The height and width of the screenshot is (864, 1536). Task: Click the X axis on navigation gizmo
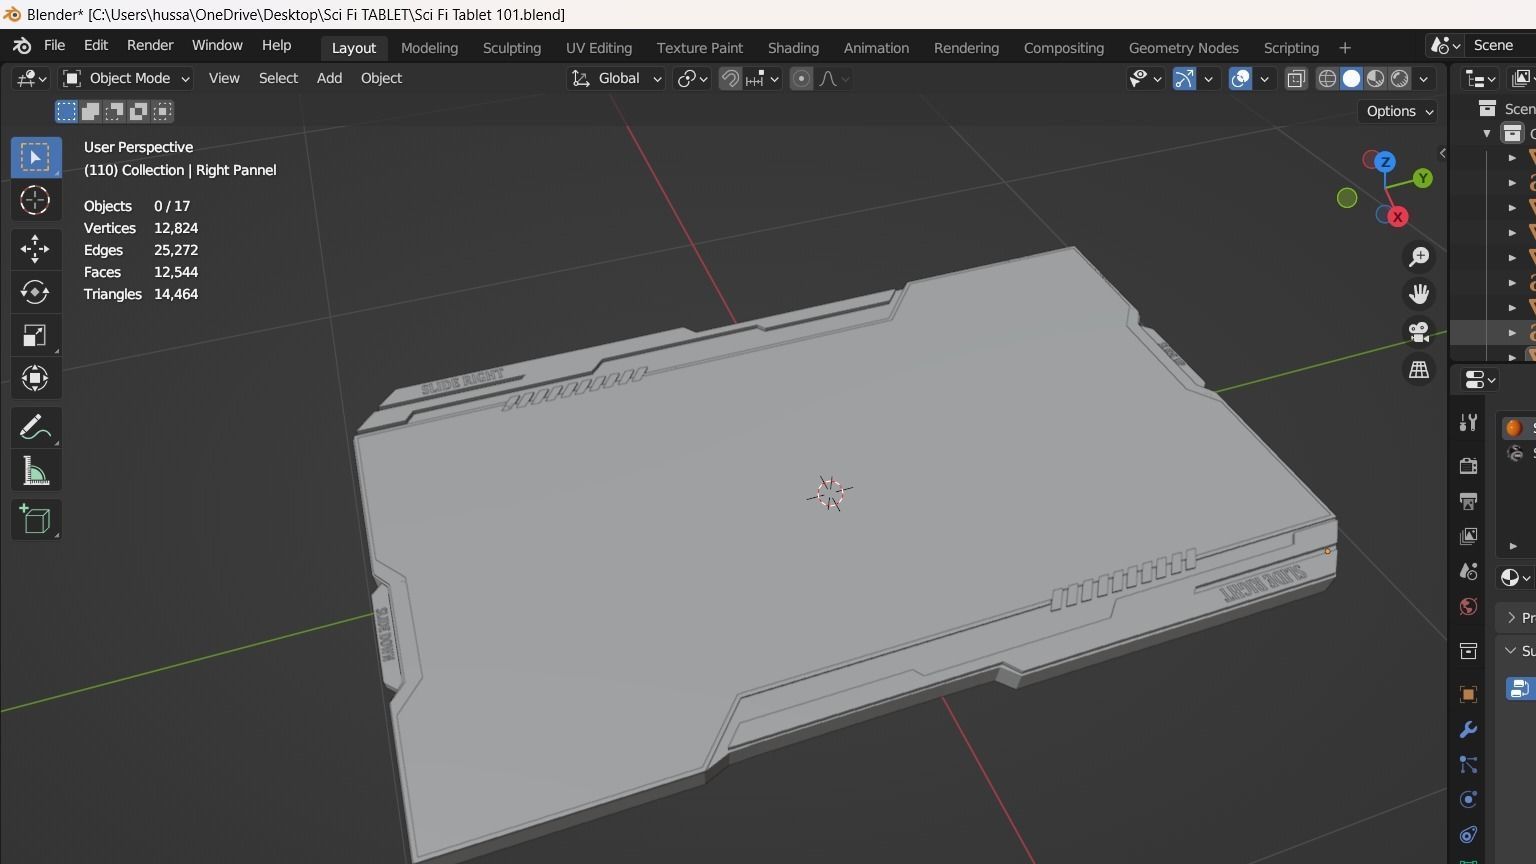coord(1398,217)
